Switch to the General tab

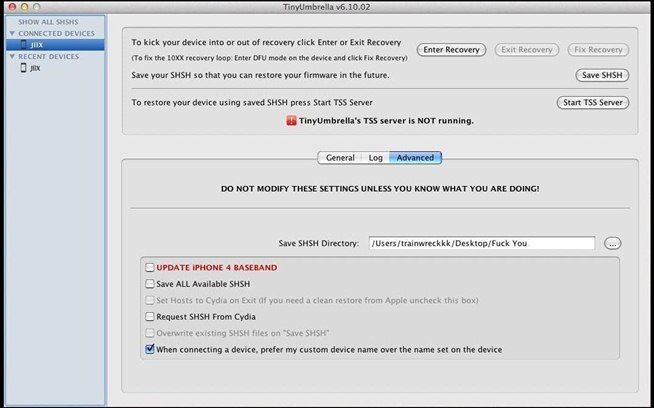click(340, 158)
